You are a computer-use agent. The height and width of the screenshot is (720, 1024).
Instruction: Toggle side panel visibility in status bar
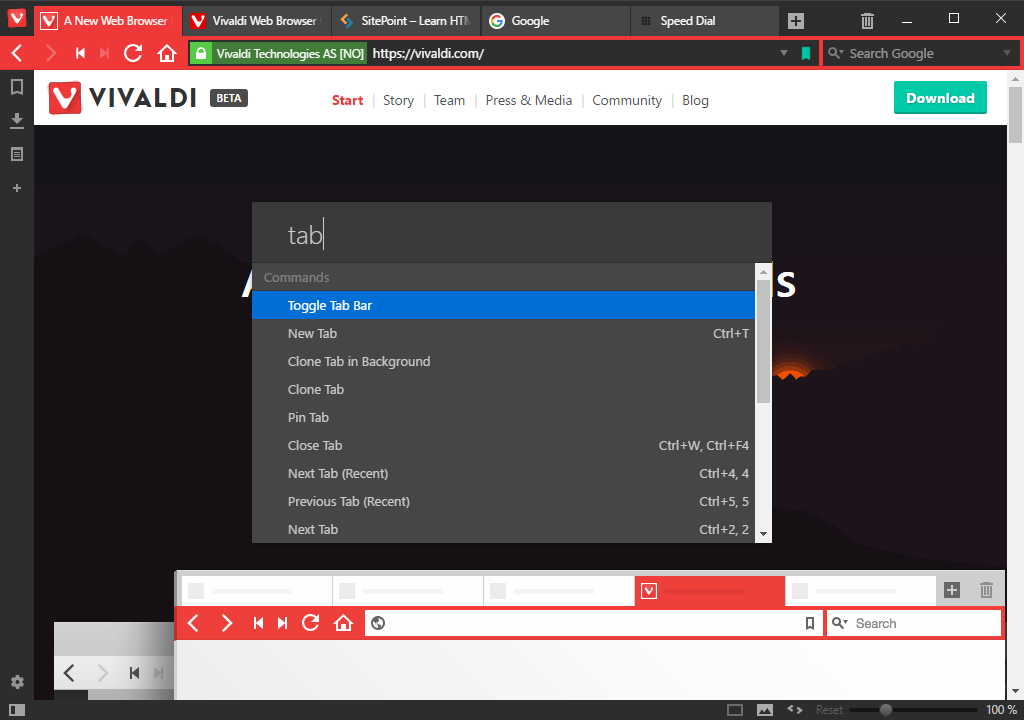(16, 710)
